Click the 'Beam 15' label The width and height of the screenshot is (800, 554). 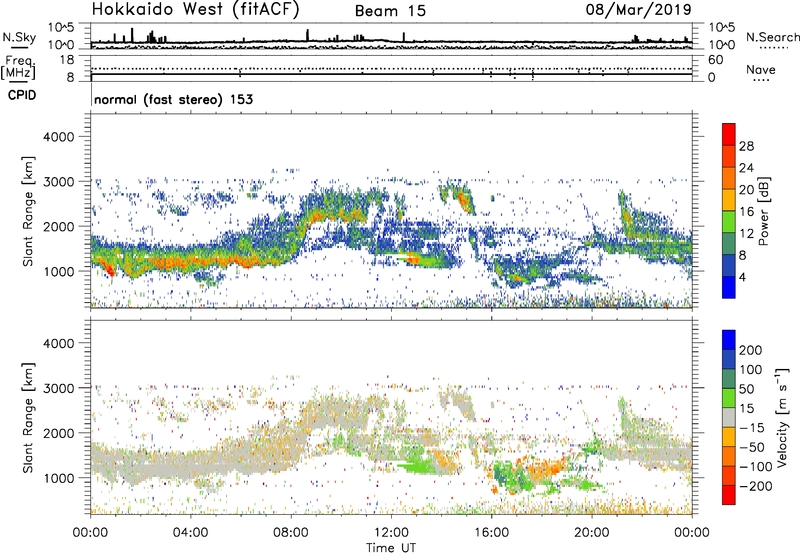pyautogui.click(x=390, y=11)
